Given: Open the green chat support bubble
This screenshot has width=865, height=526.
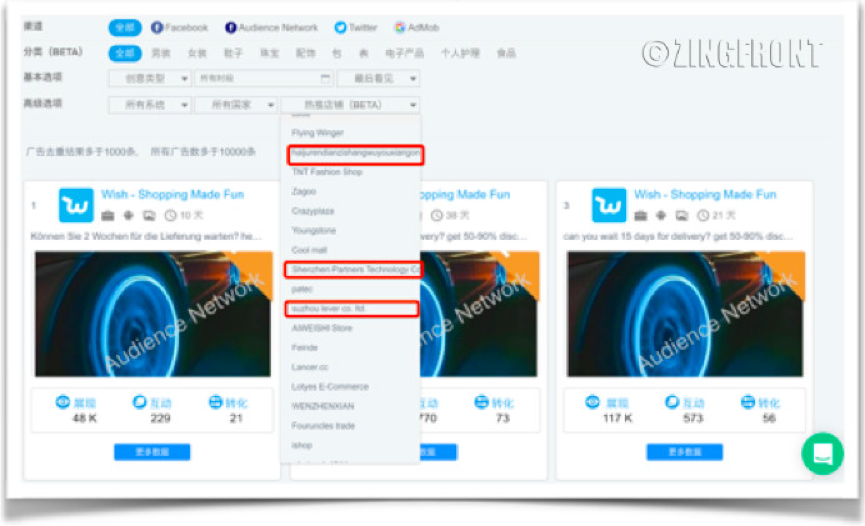Looking at the screenshot, I should pyautogui.click(x=822, y=453).
